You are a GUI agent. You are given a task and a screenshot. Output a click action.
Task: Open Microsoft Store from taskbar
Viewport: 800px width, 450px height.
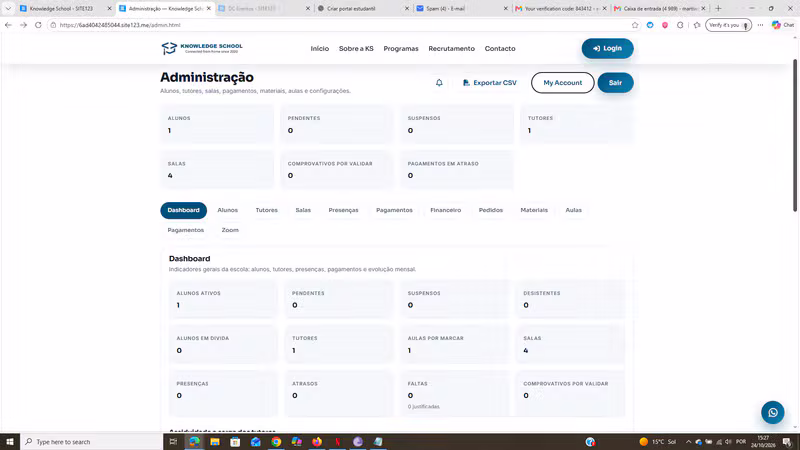235,442
